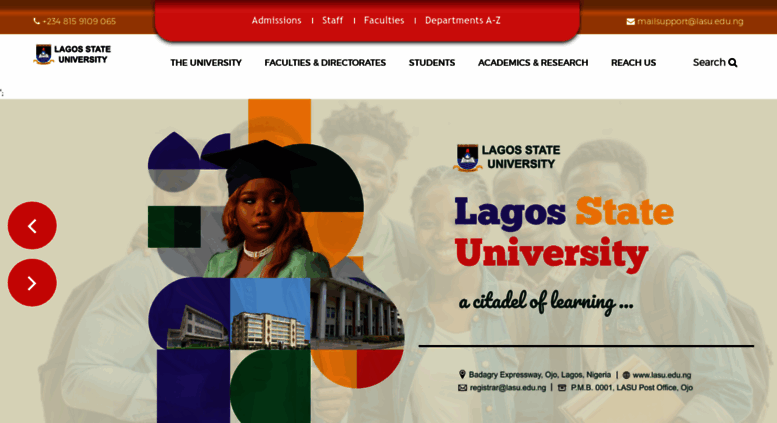Click the phone icon in top bar
Image resolution: width=777 pixels, height=423 pixels.
click(x=36, y=21)
